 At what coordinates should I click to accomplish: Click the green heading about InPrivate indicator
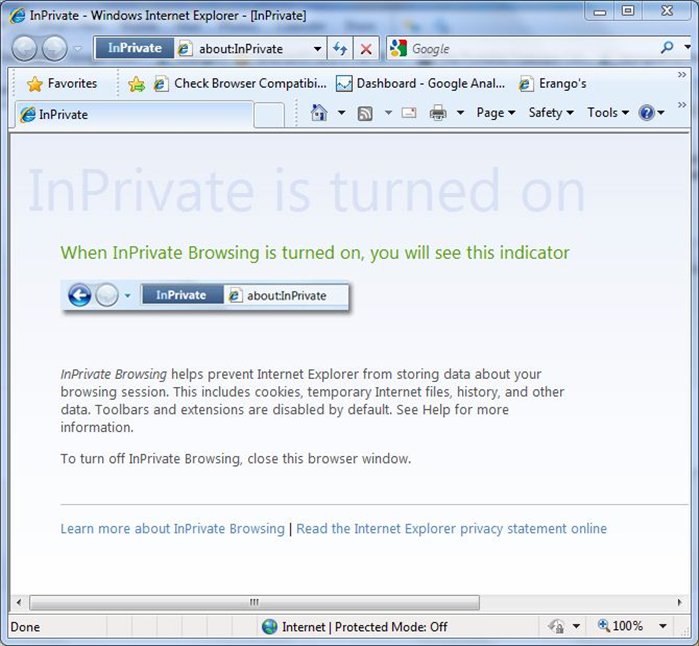315,253
